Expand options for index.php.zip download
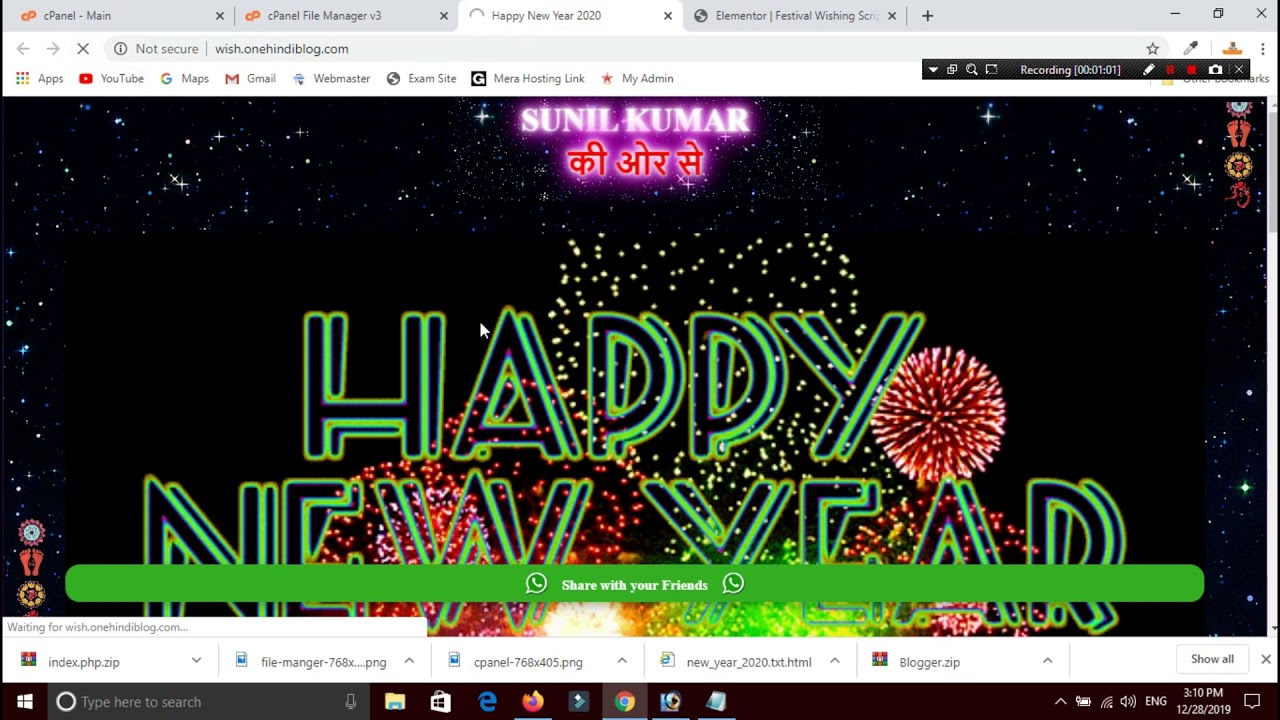 [x=196, y=661]
